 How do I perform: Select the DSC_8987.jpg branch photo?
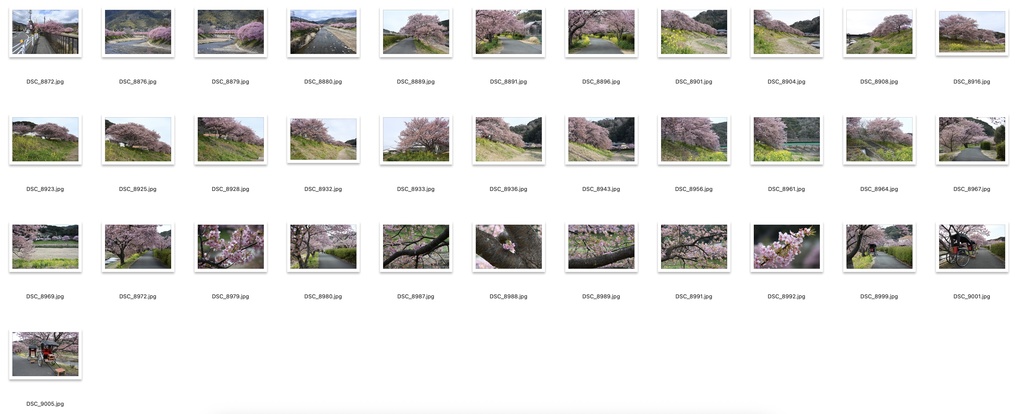[x=416, y=247]
